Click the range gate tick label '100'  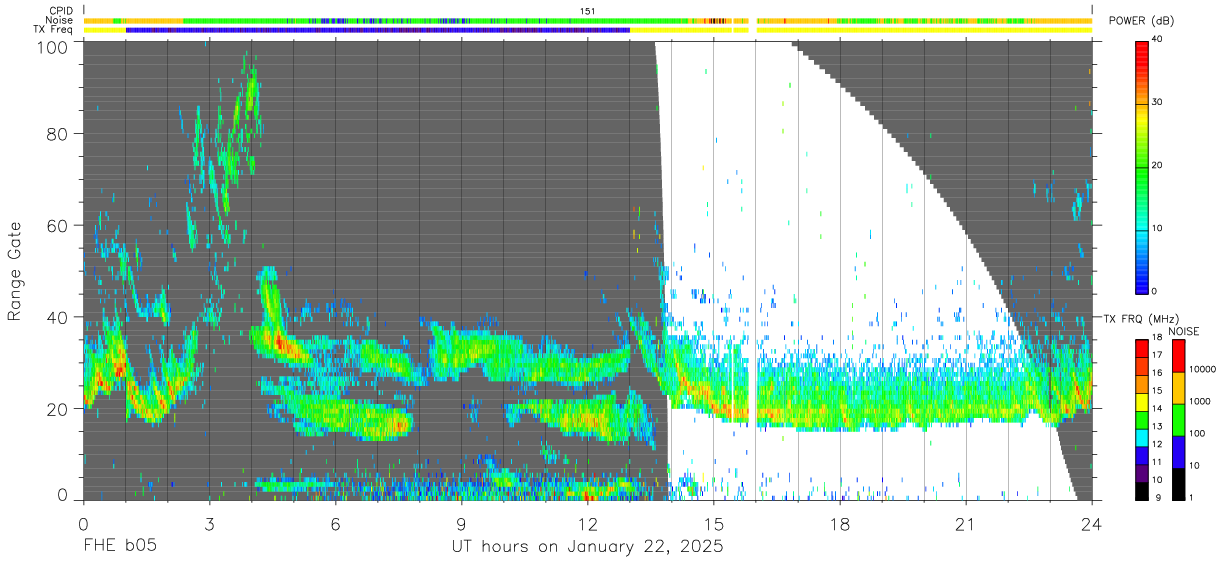click(x=55, y=47)
